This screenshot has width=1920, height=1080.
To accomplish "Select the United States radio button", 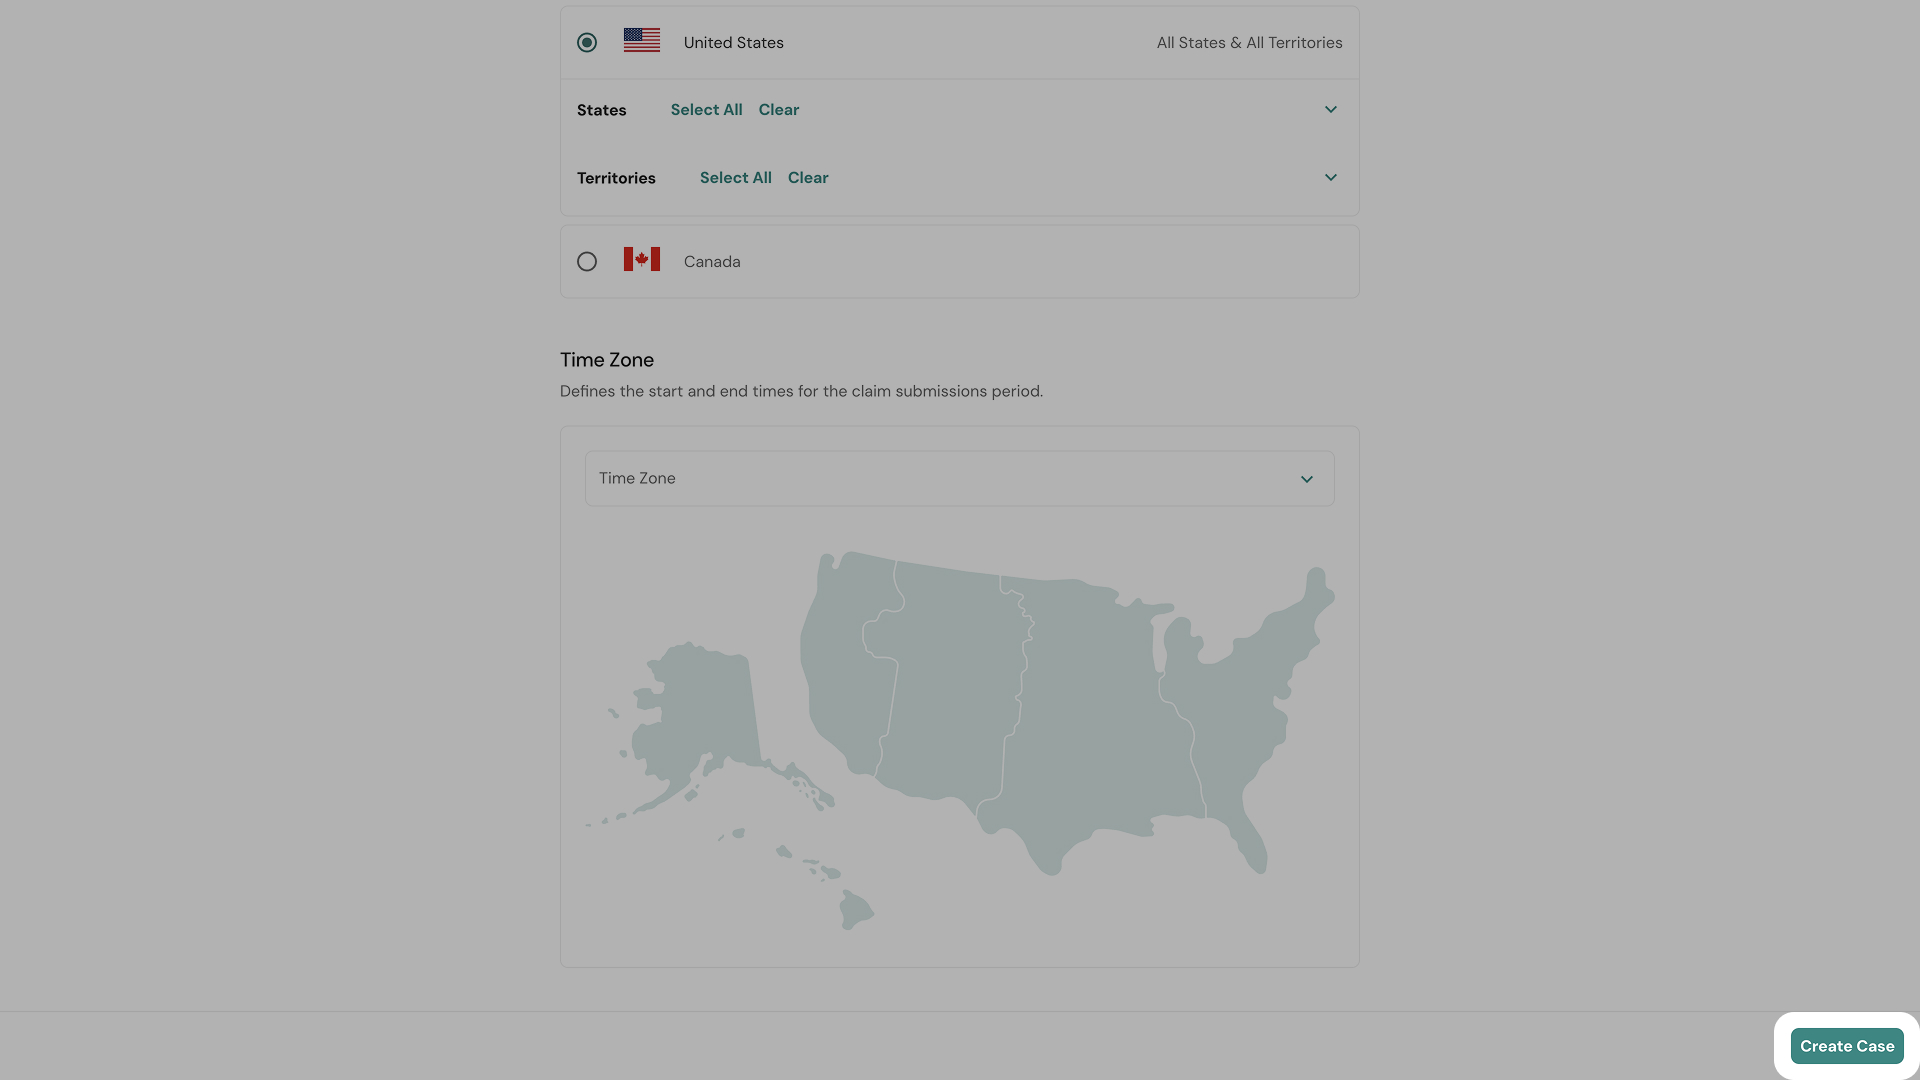I will point(587,43).
